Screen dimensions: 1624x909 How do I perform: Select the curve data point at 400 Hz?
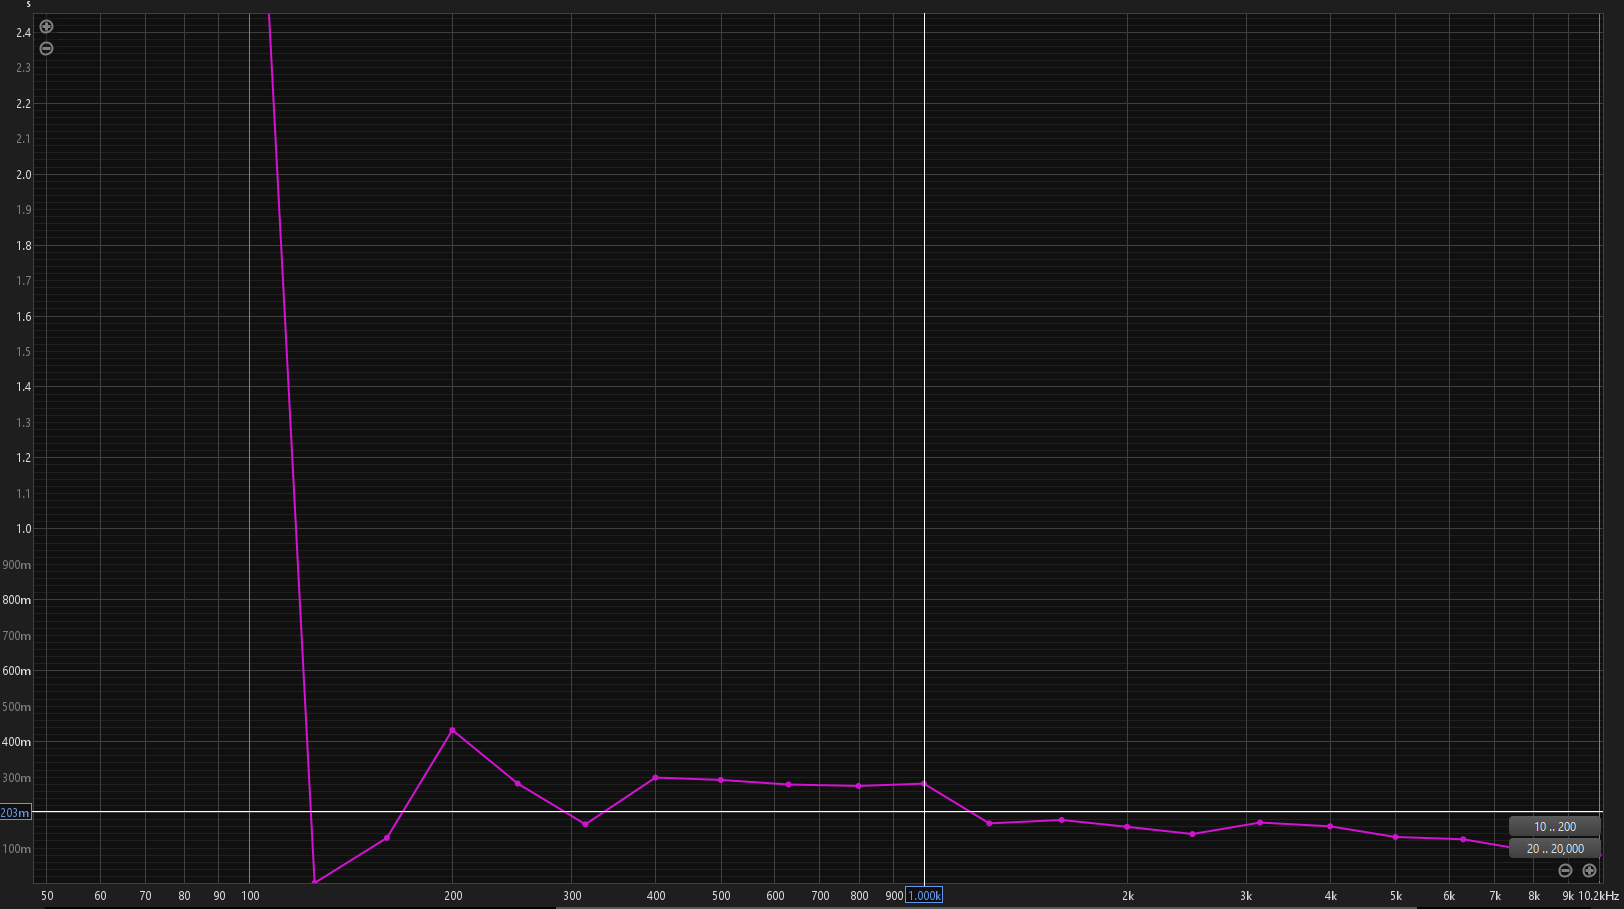point(655,777)
